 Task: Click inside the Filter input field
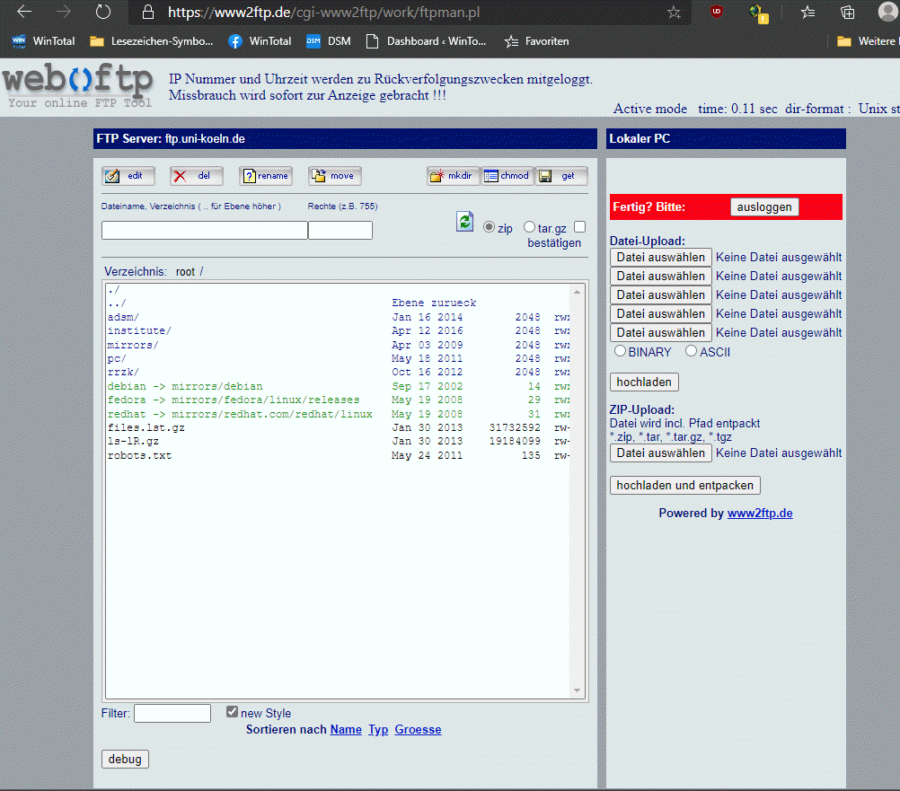click(x=172, y=713)
